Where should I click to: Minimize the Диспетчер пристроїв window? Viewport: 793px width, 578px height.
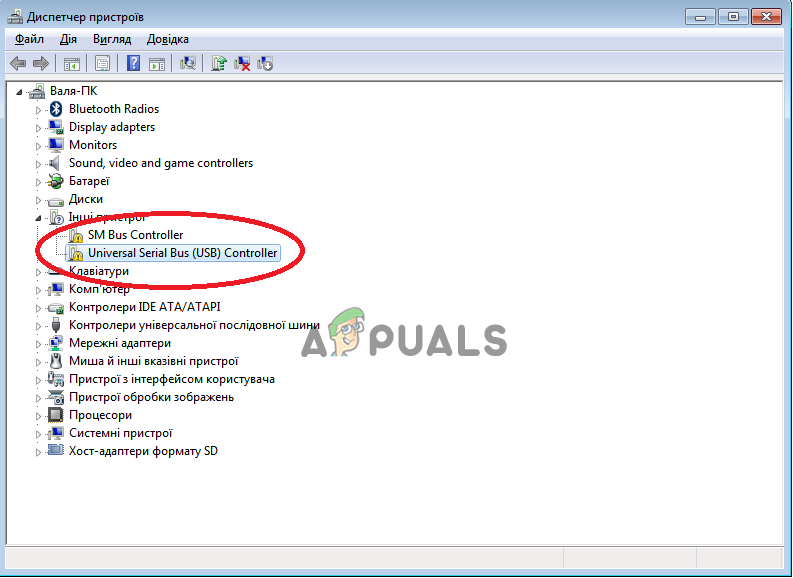click(x=700, y=17)
